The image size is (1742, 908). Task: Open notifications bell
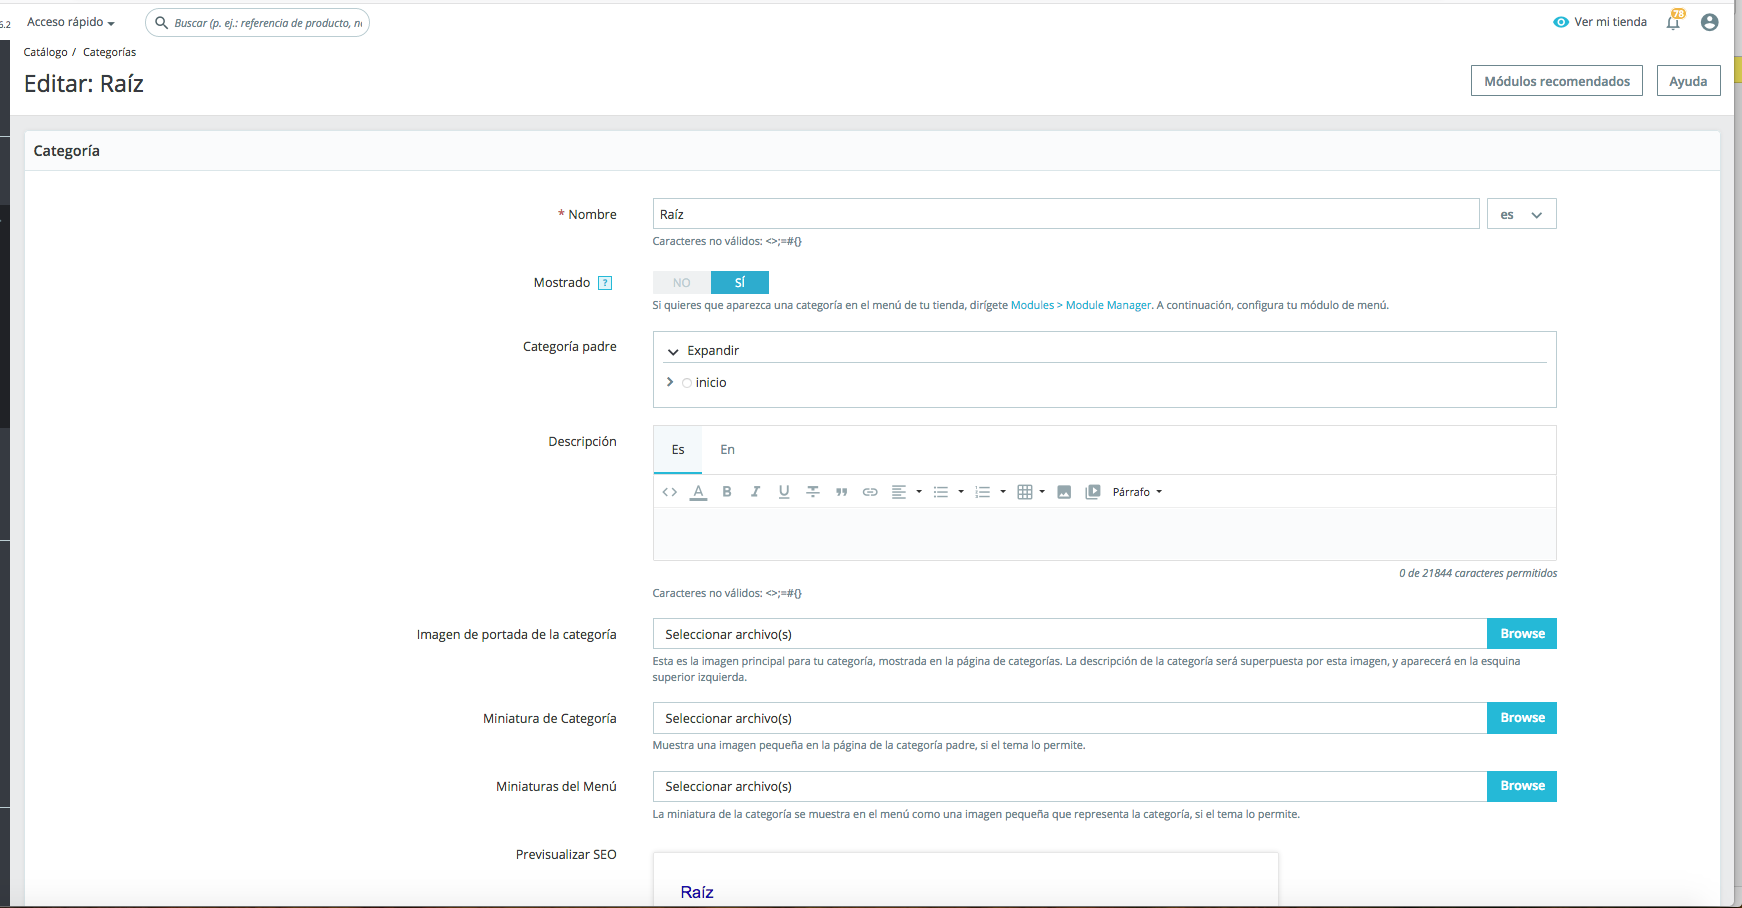[x=1674, y=21]
